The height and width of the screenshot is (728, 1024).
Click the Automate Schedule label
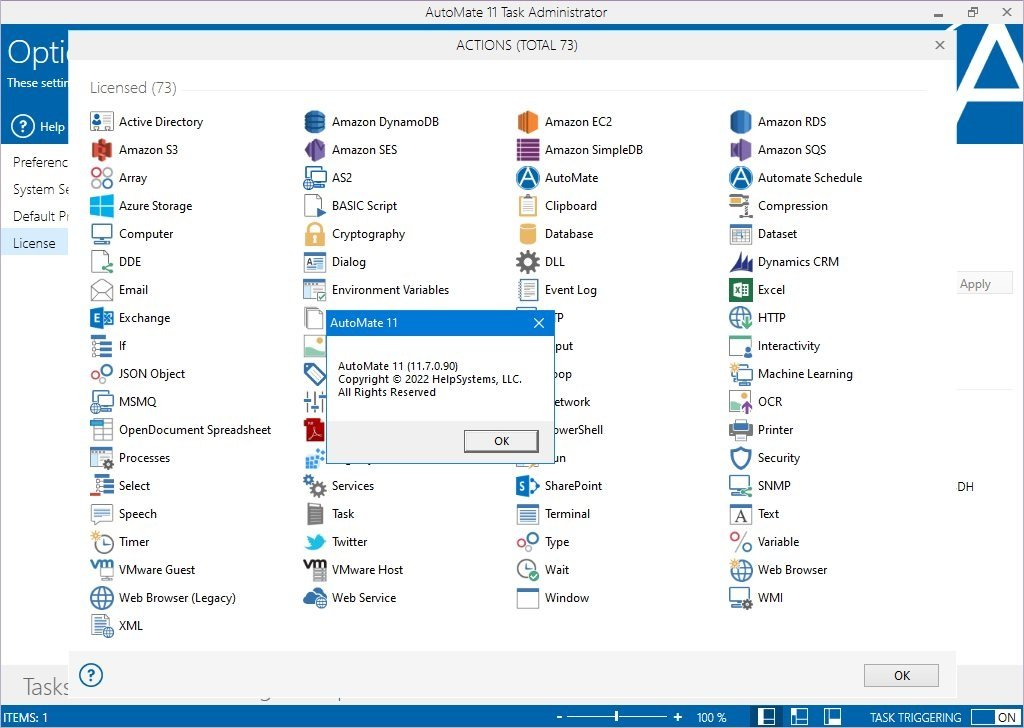point(810,178)
